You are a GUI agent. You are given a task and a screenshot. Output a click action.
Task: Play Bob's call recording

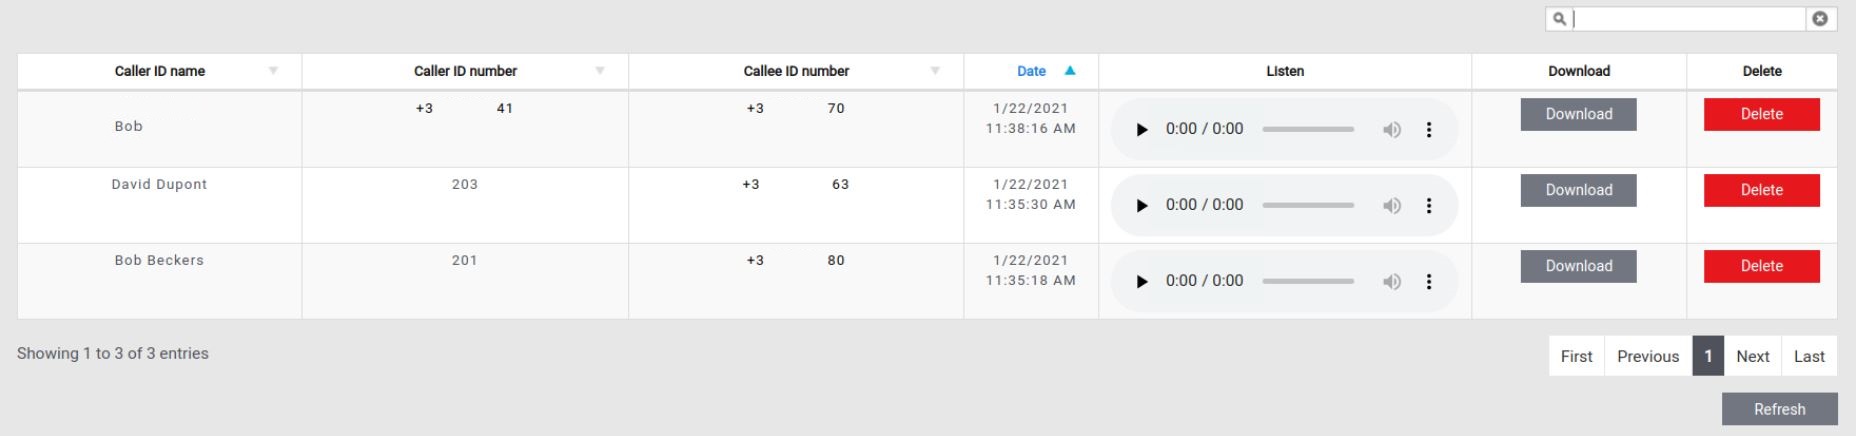coord(1142,130)
